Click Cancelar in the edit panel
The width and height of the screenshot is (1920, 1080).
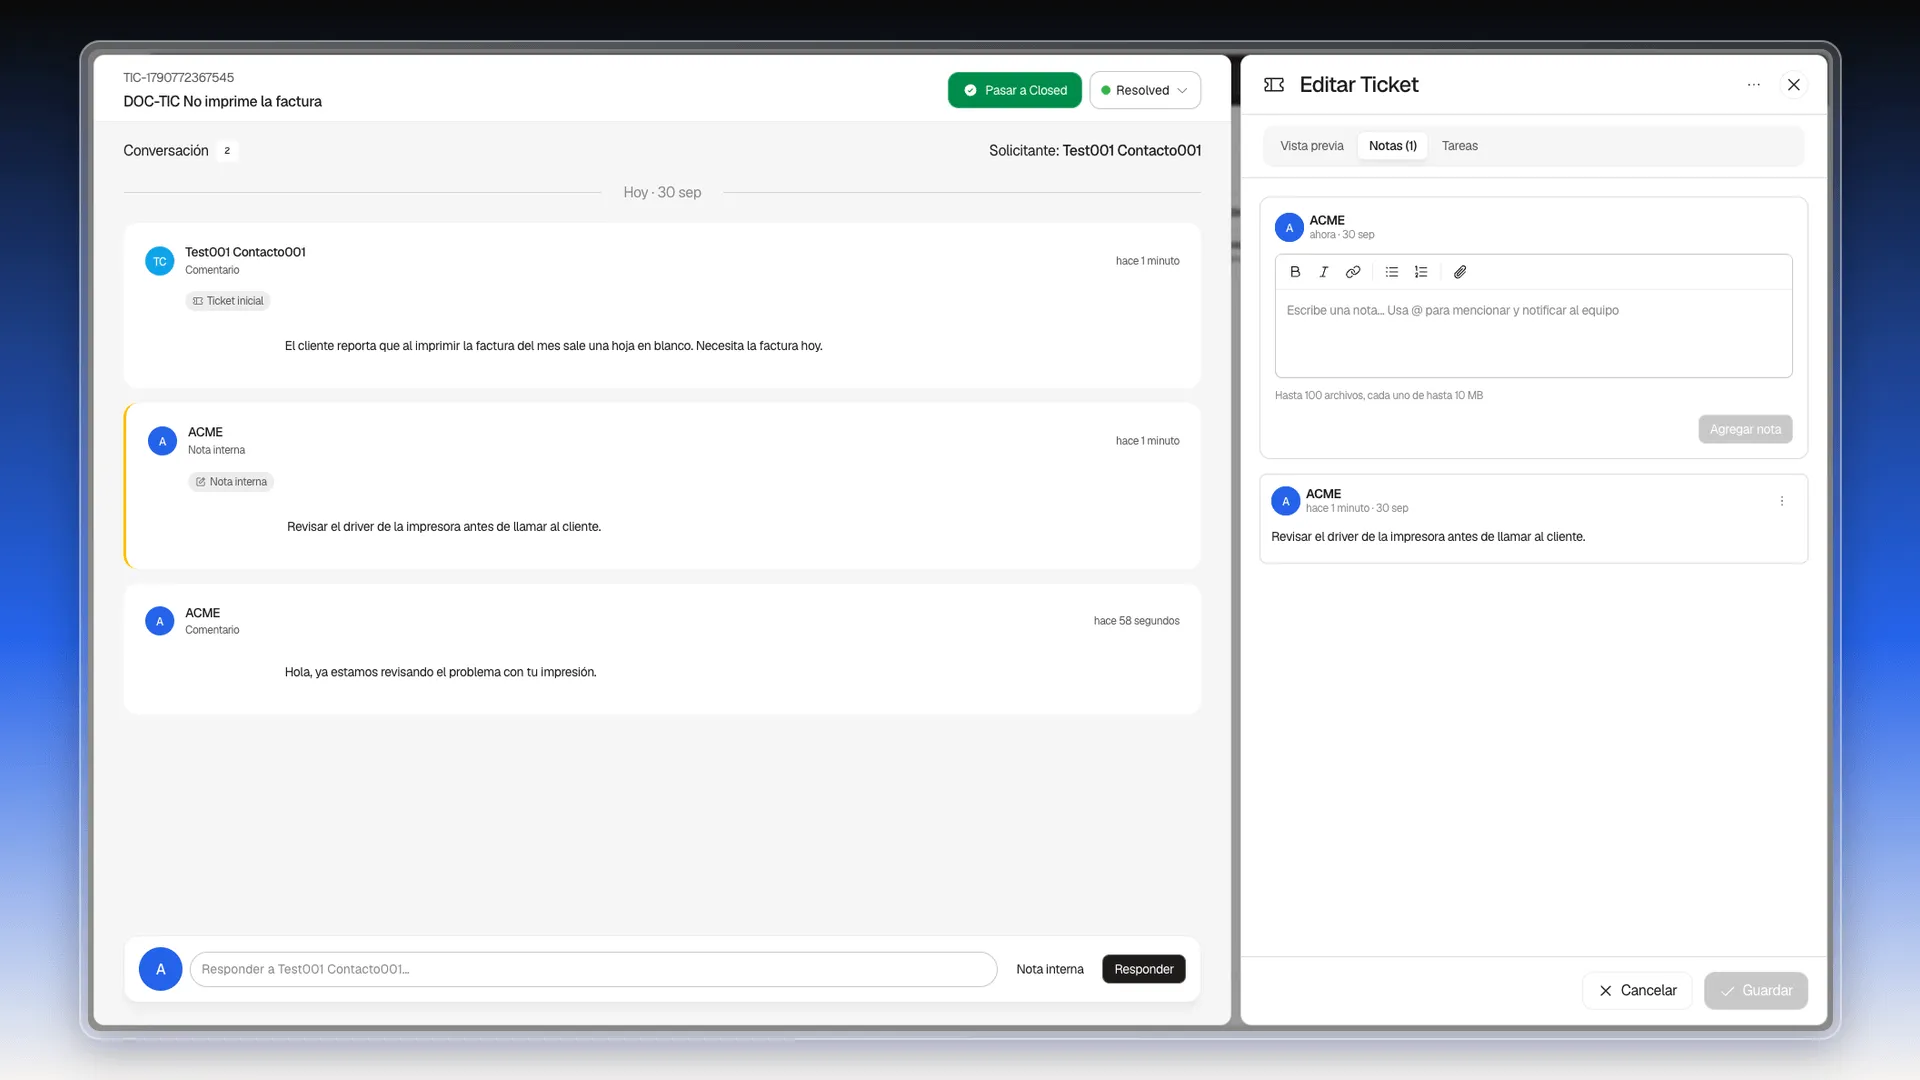[x=1638, y=990]
